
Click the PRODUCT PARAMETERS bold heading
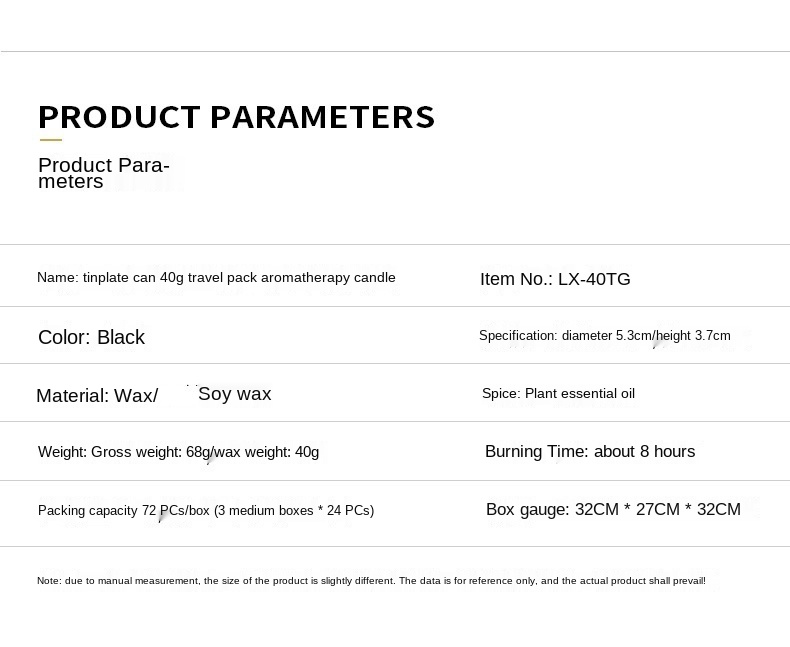(x=236, y=117)
